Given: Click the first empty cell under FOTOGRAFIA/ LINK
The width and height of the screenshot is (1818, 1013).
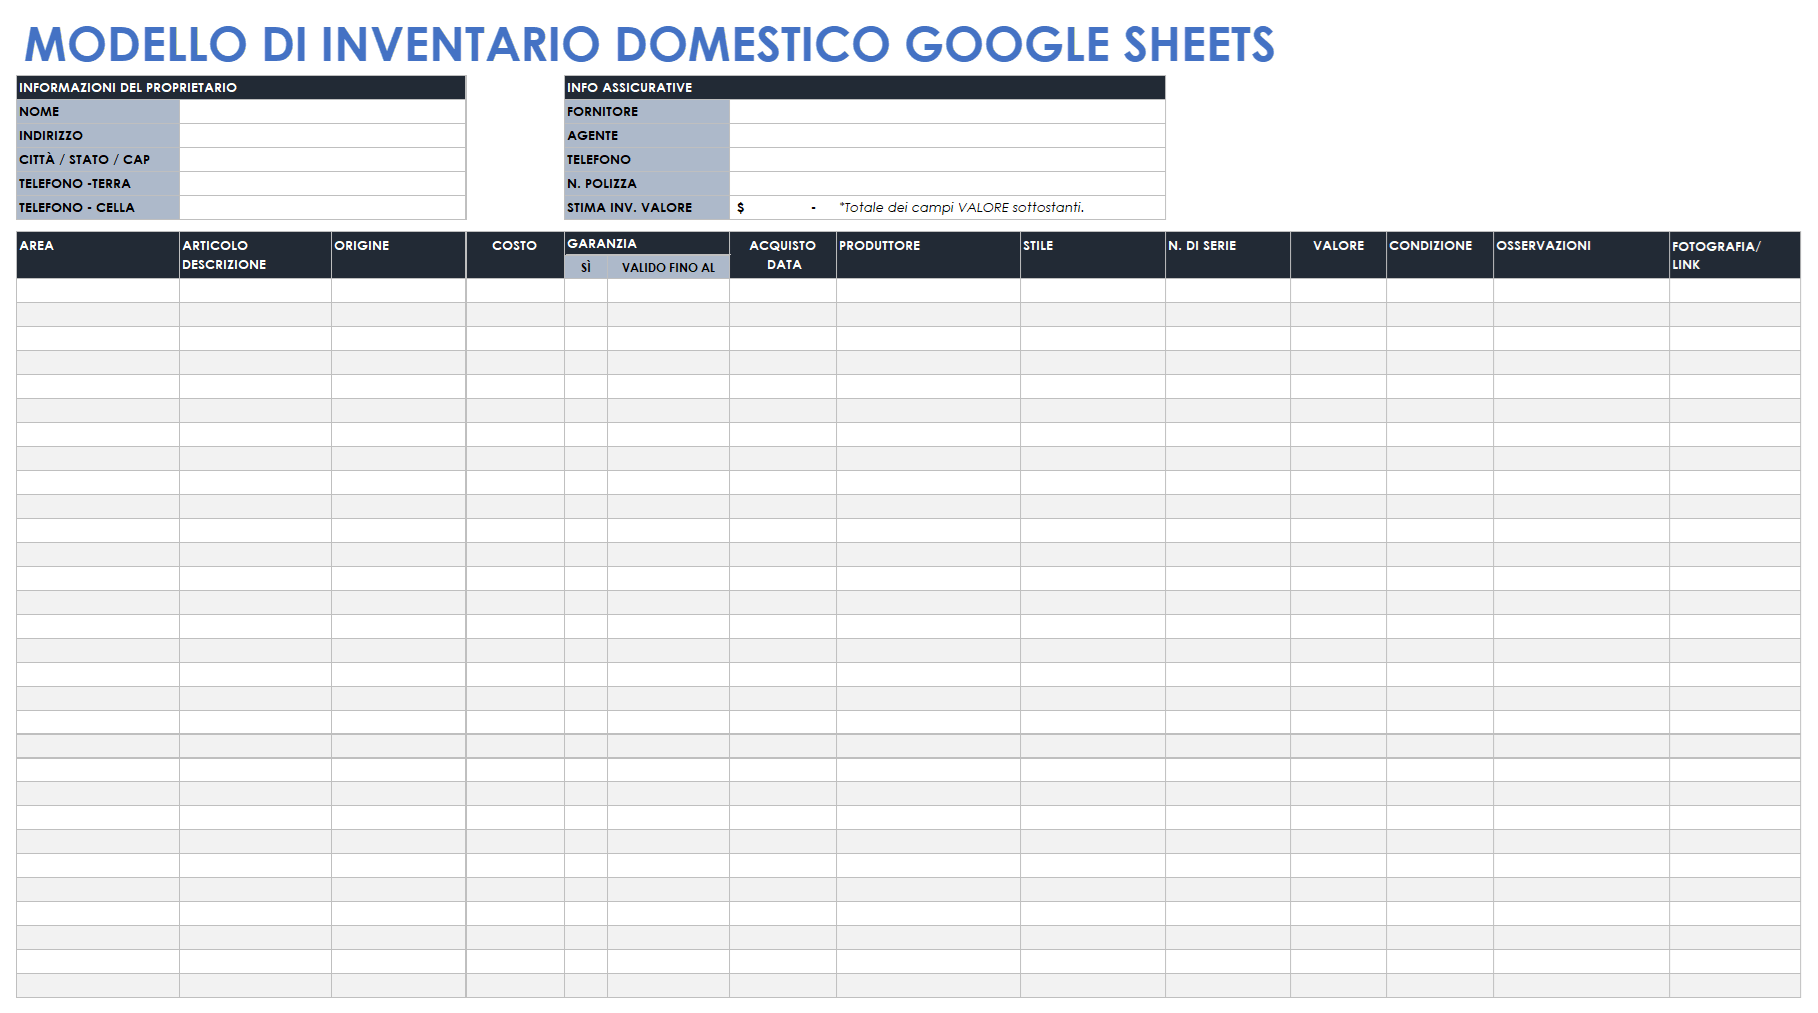Looking at the screenshot, I should tap(1735, 291).
